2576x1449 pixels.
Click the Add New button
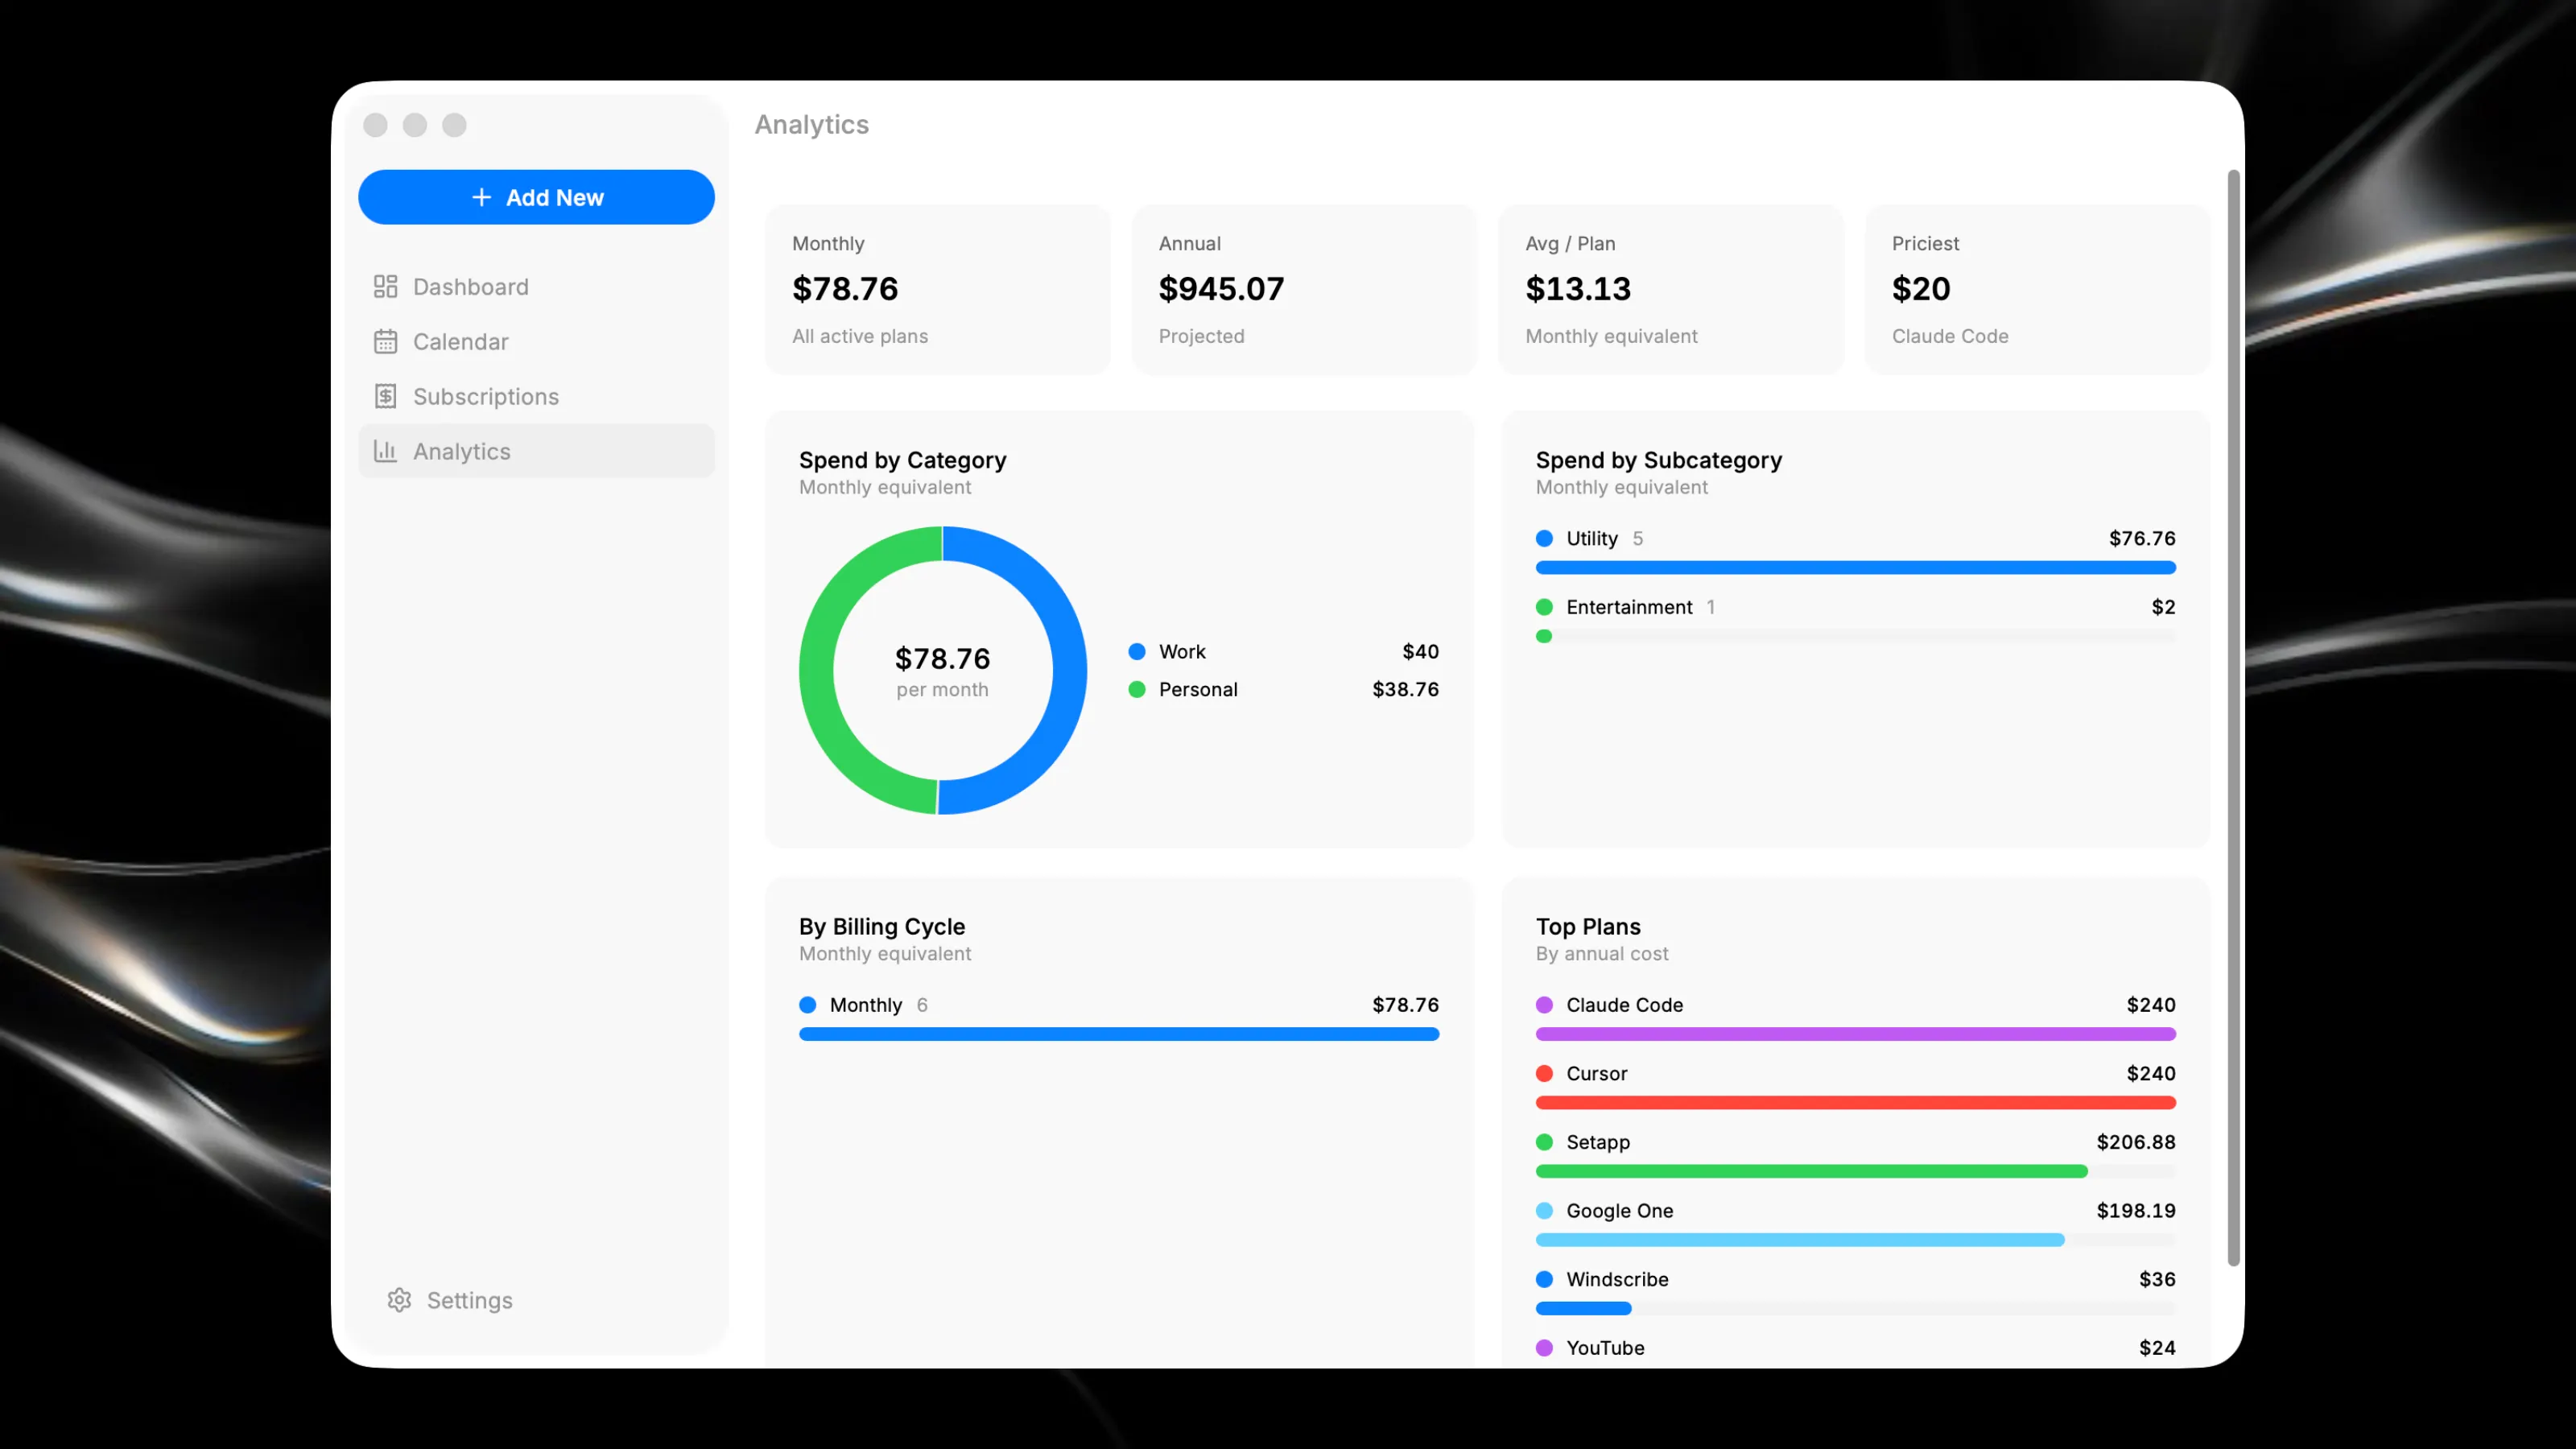[x=536, y=198]
